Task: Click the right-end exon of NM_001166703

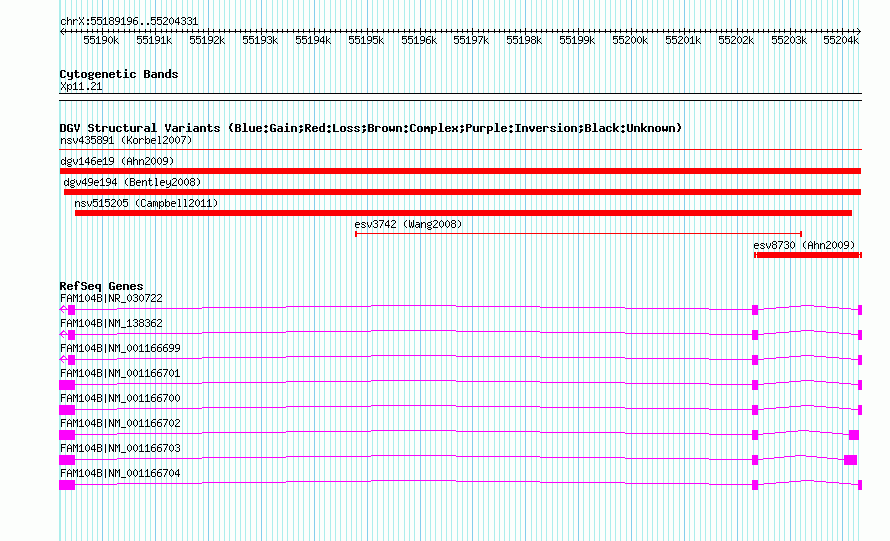Action: [850, 460]
